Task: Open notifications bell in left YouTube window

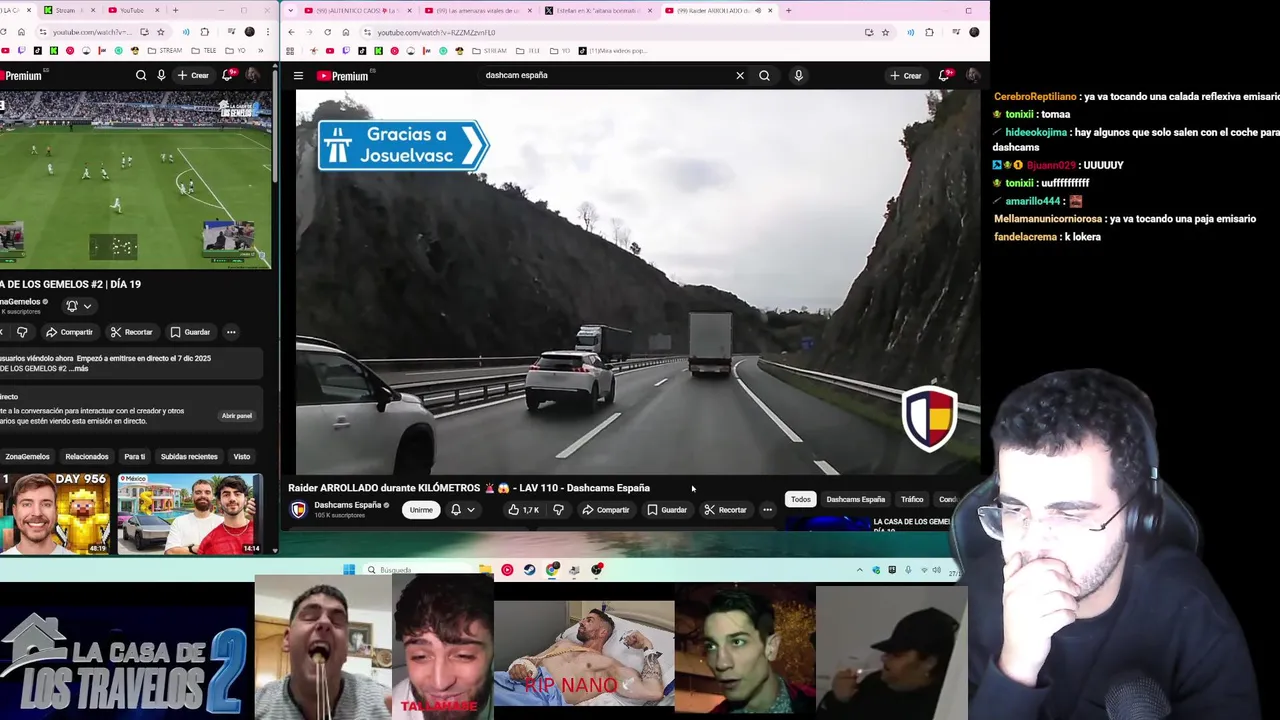Action: (229, 75)
